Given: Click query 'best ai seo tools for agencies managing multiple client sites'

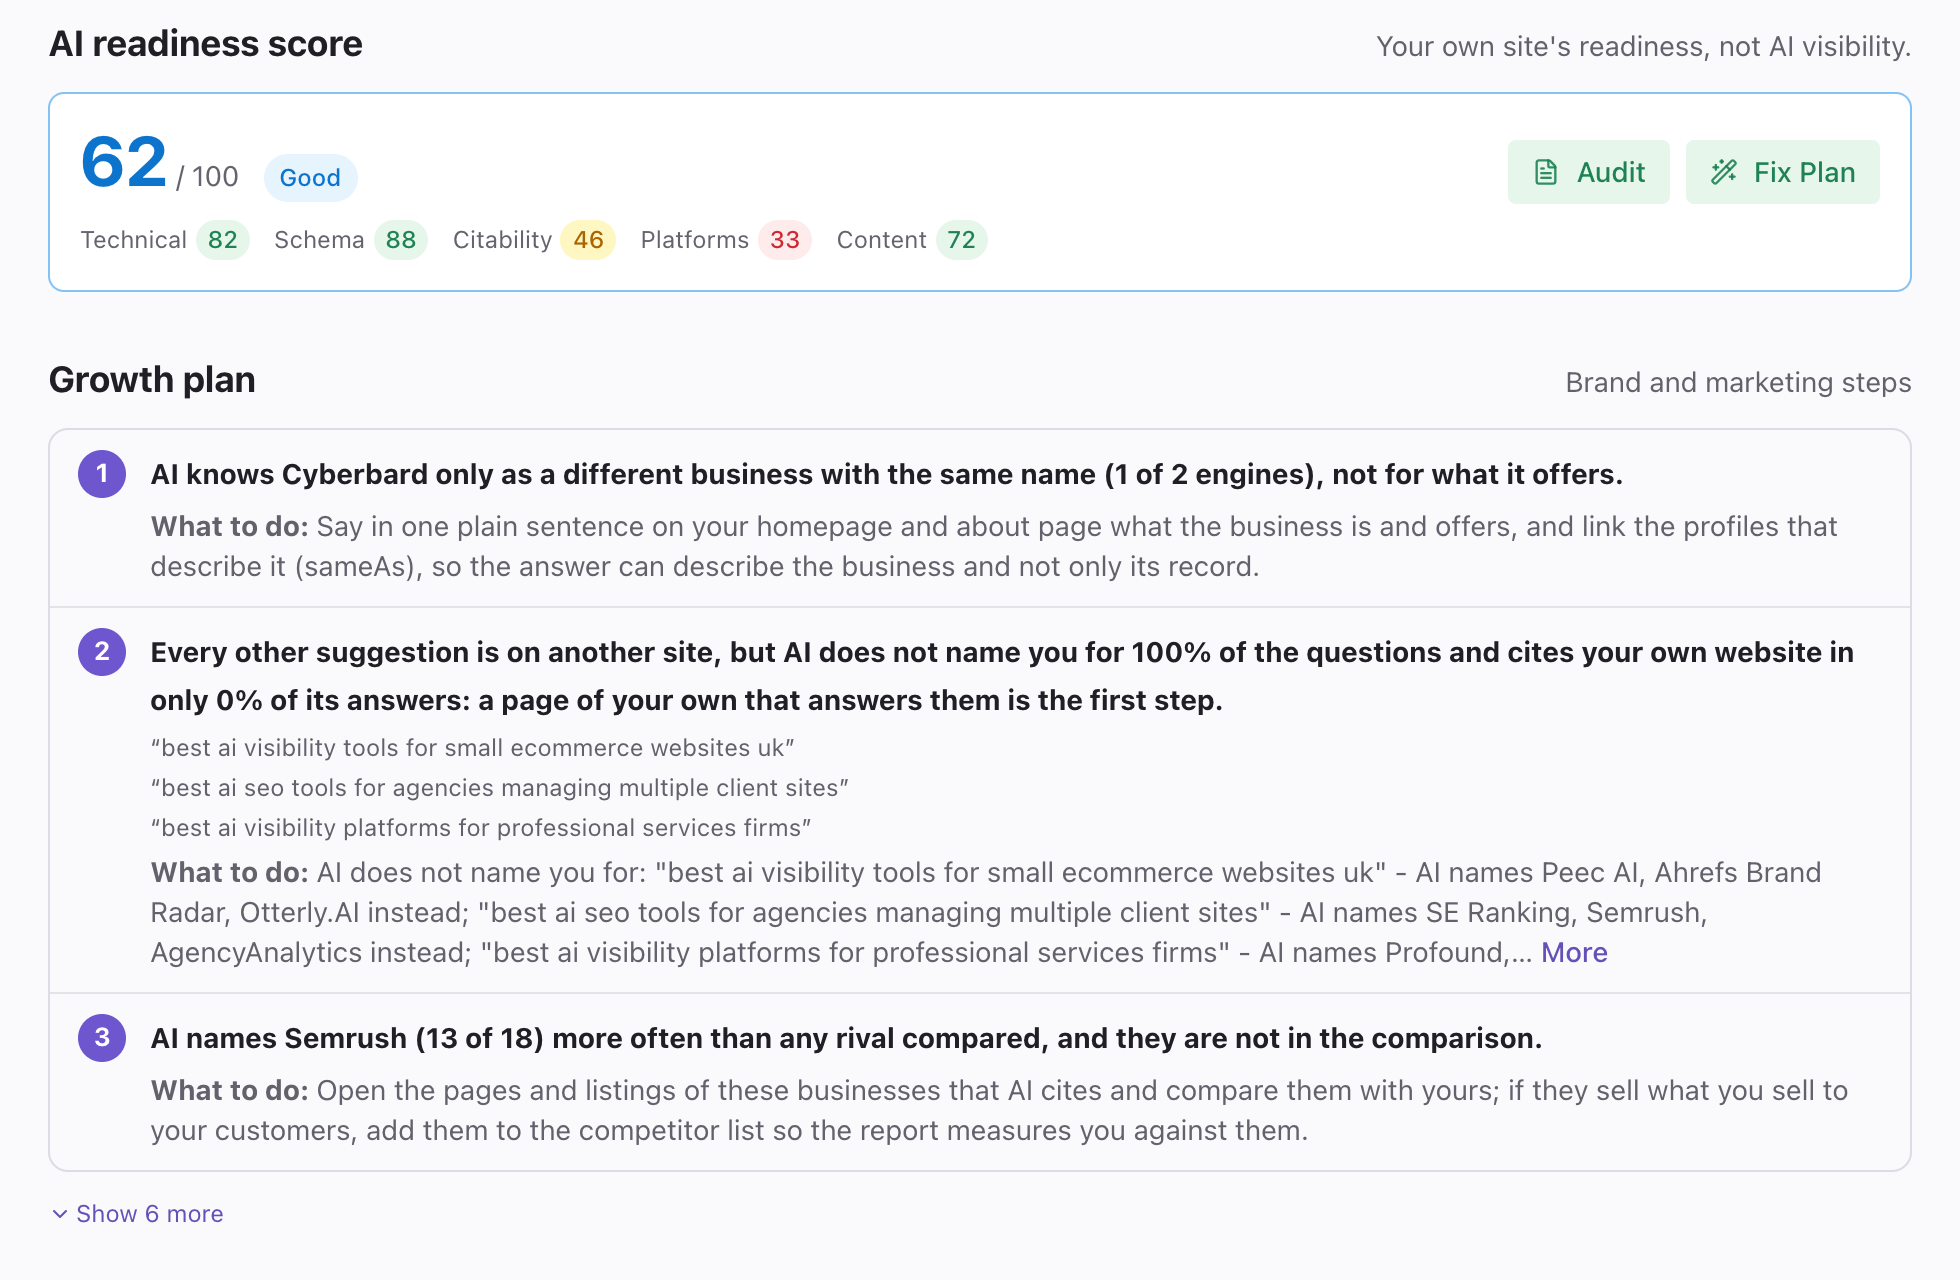Looking at the screenshot, I should click(x=499, y=788).
